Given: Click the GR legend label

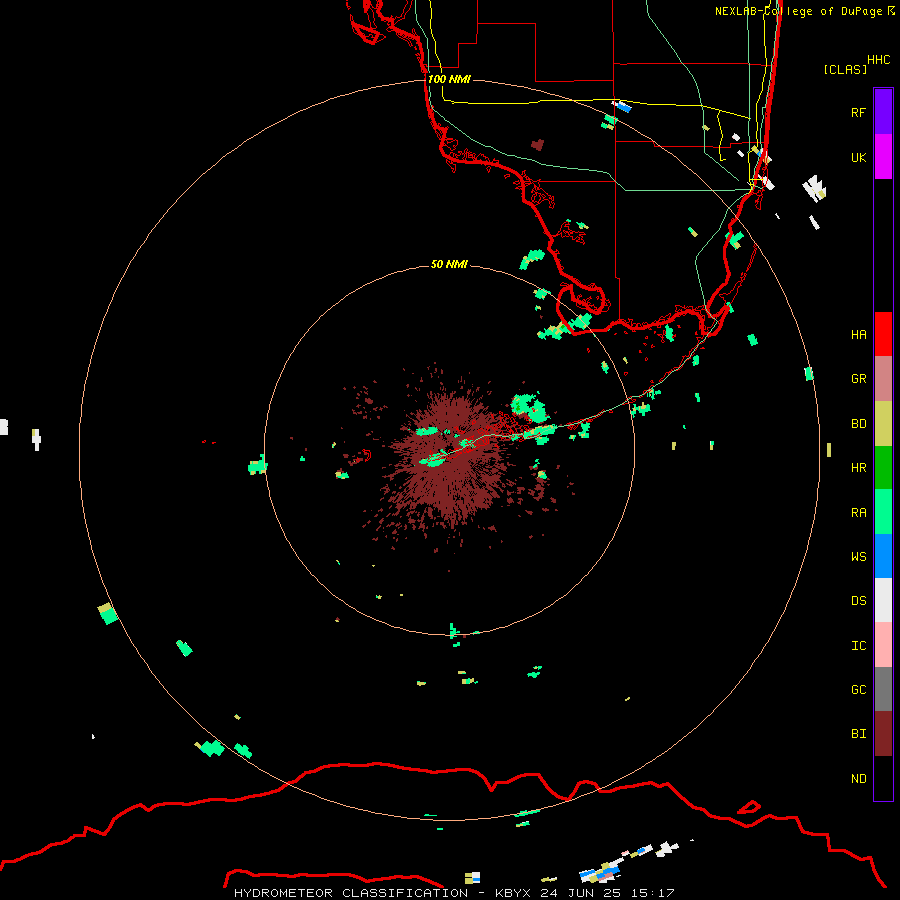Looking at the screenshot, I should point(858,379).
